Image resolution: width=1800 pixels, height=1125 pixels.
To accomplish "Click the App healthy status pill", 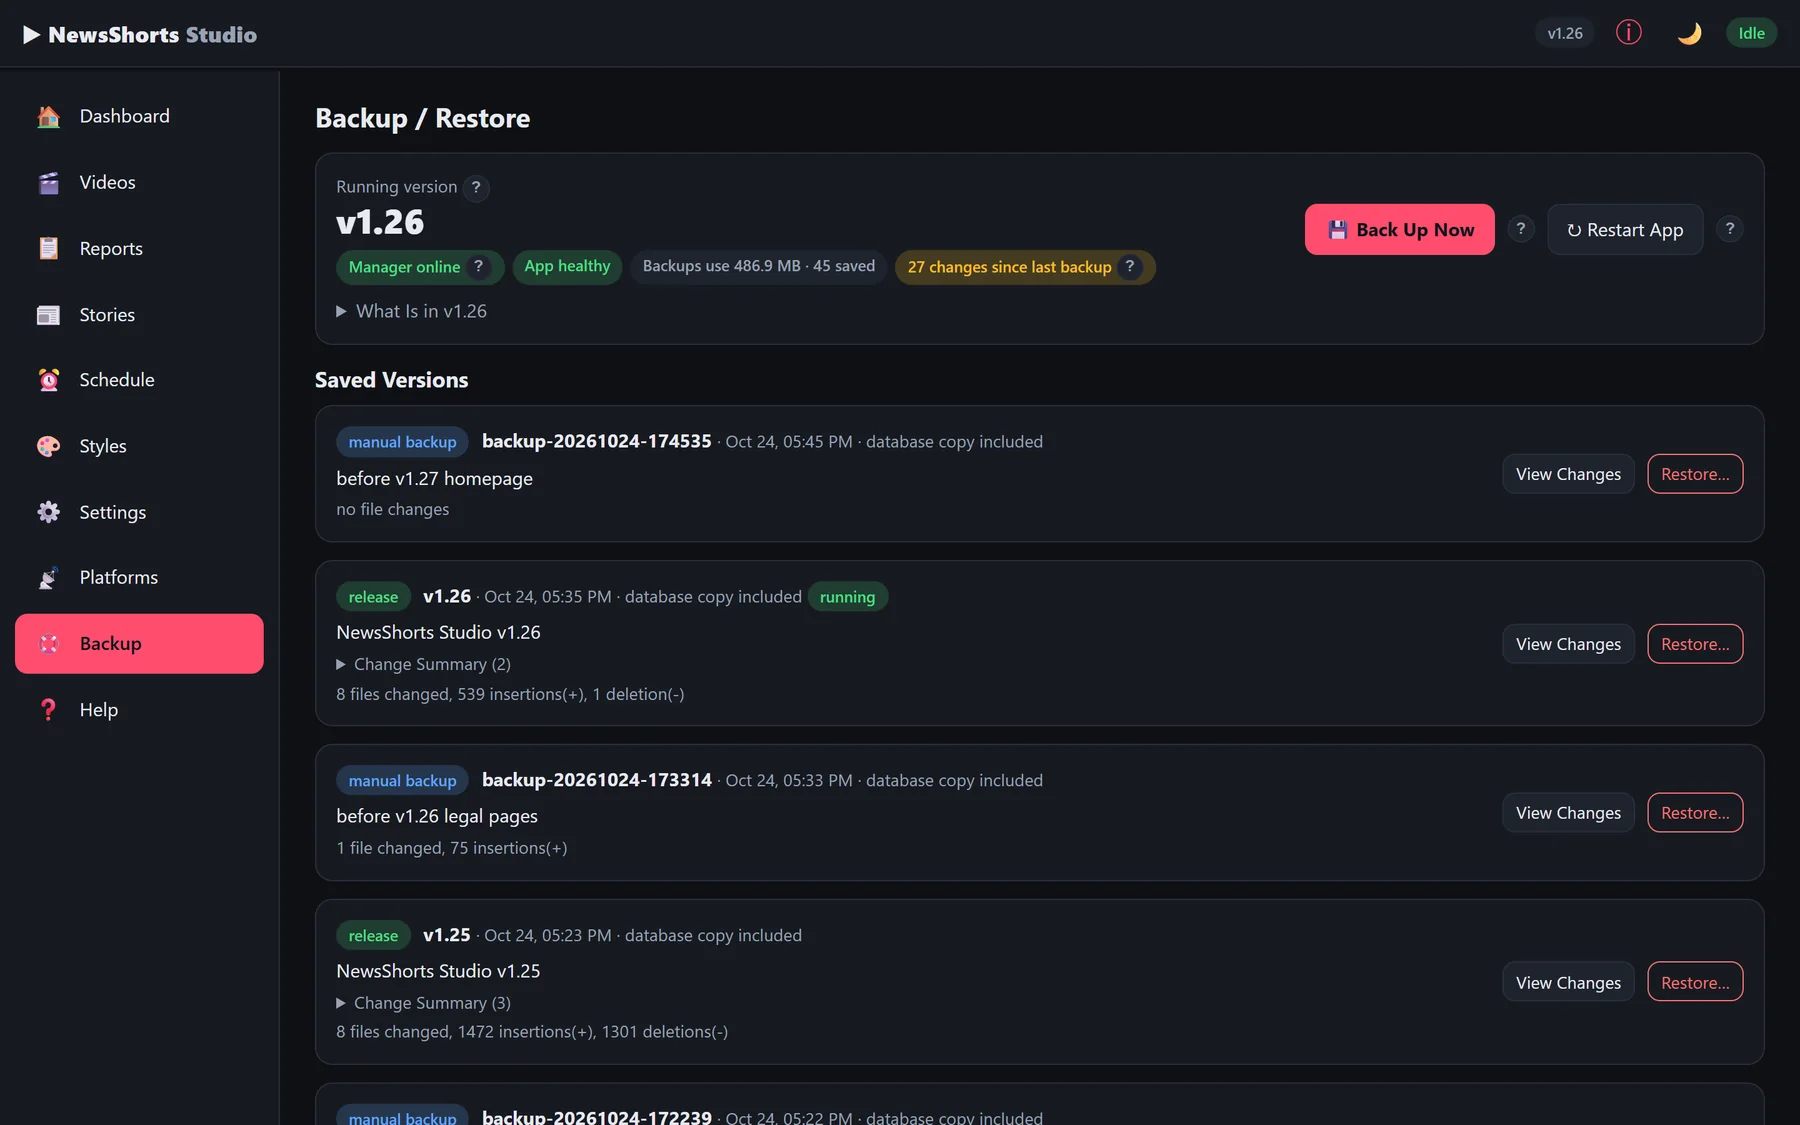I will tap(567, 266).
